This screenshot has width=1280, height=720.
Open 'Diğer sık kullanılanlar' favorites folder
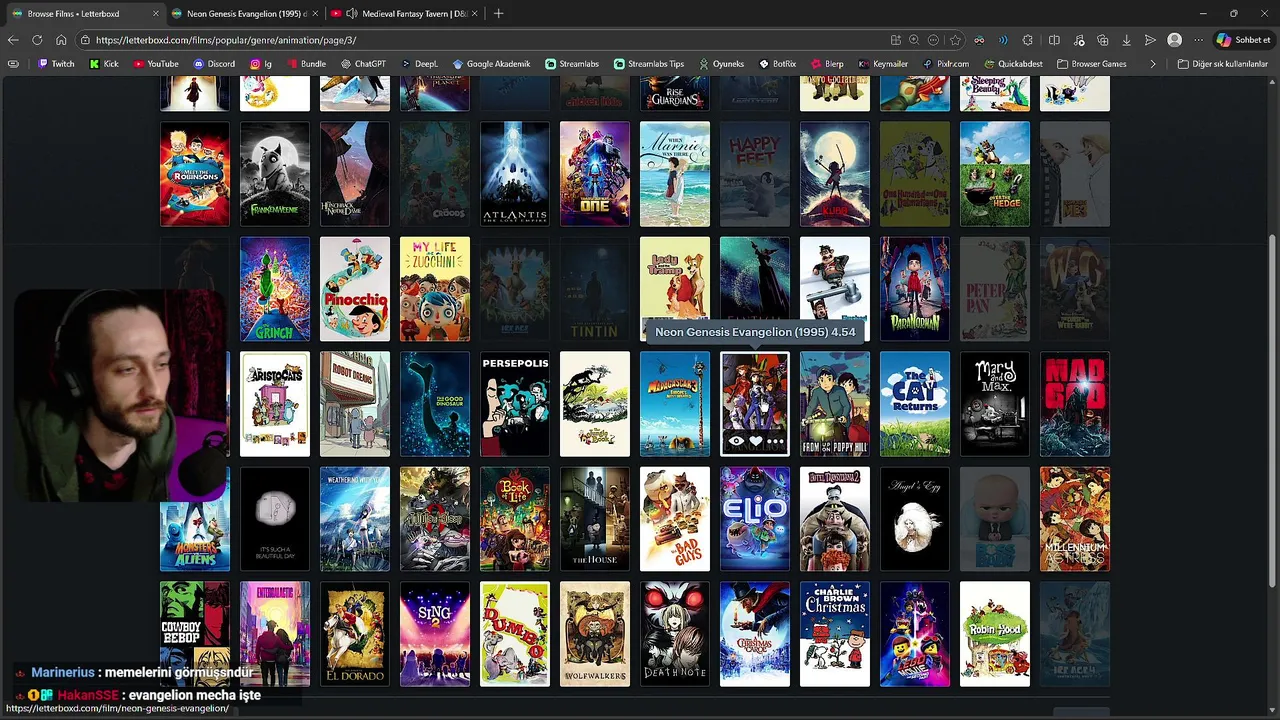(x=1222, y=64)
